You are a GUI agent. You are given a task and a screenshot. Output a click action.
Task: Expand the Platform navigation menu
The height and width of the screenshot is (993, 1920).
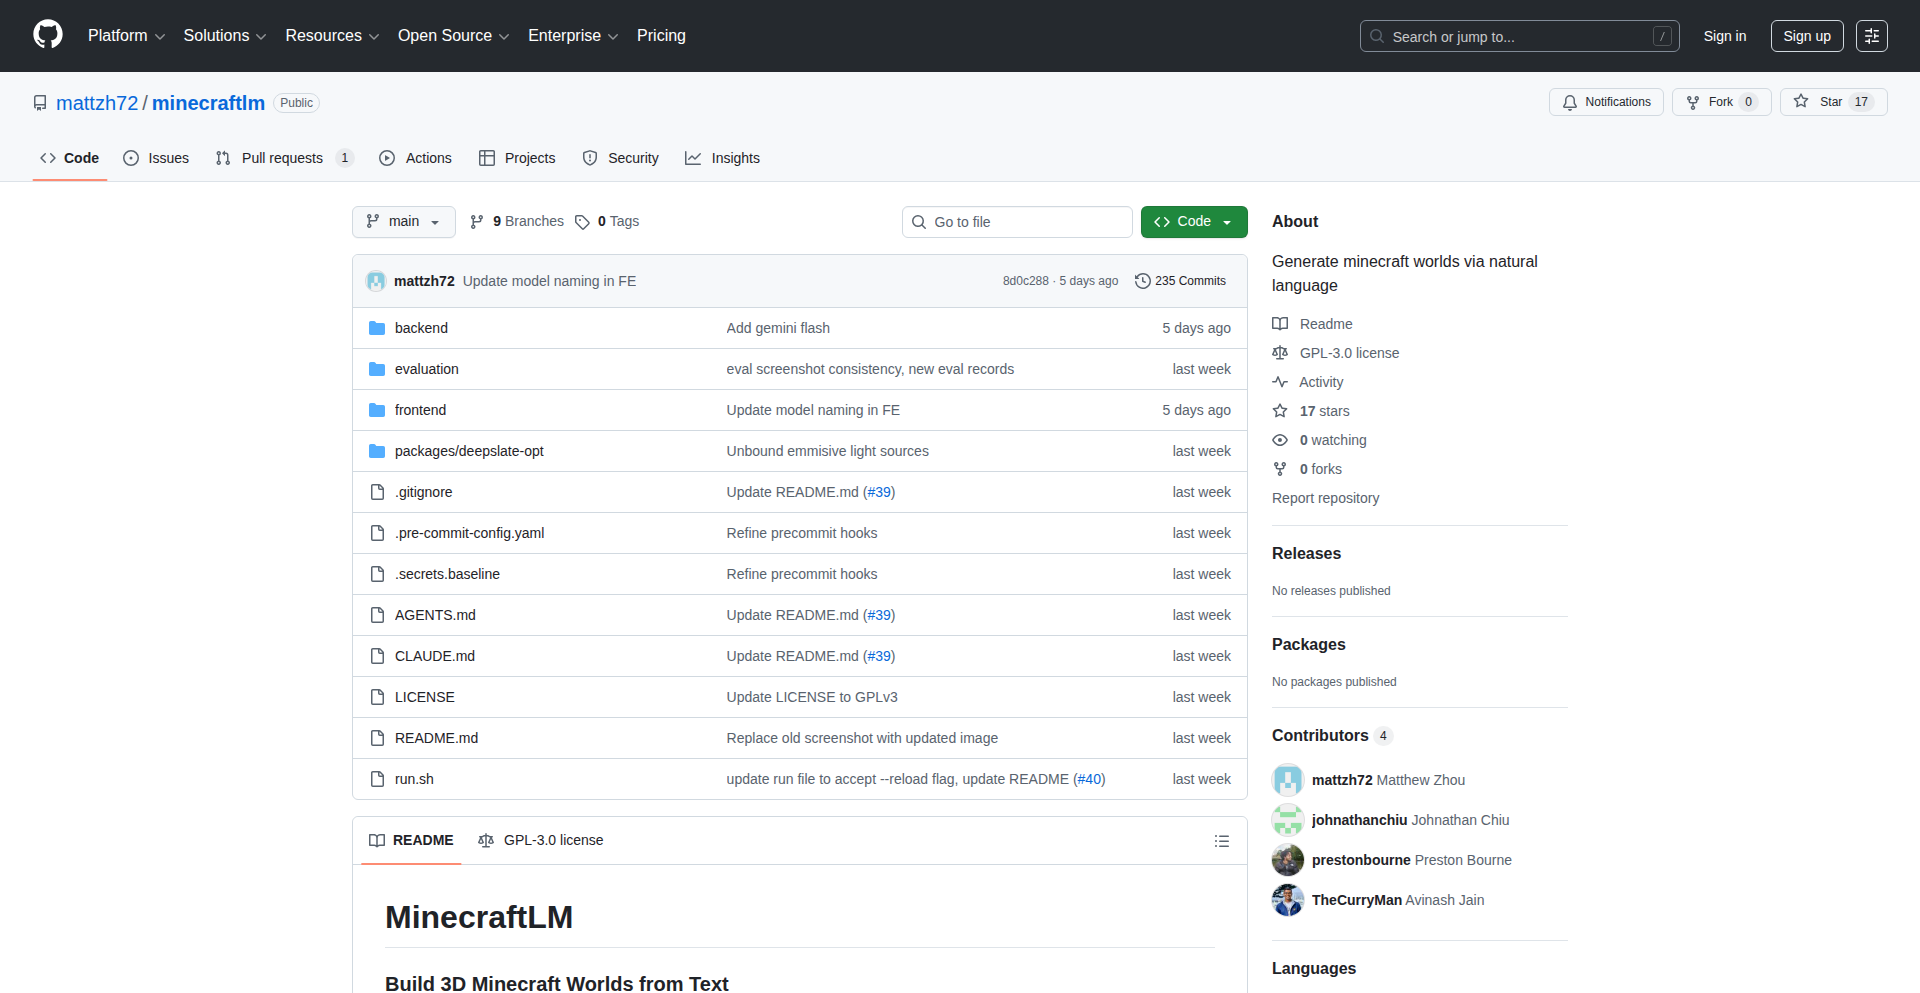126,36
